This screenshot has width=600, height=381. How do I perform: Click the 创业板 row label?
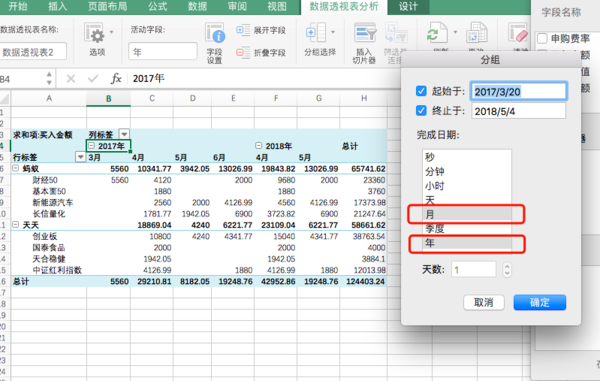pyautogui.click(x=45, y=236)
